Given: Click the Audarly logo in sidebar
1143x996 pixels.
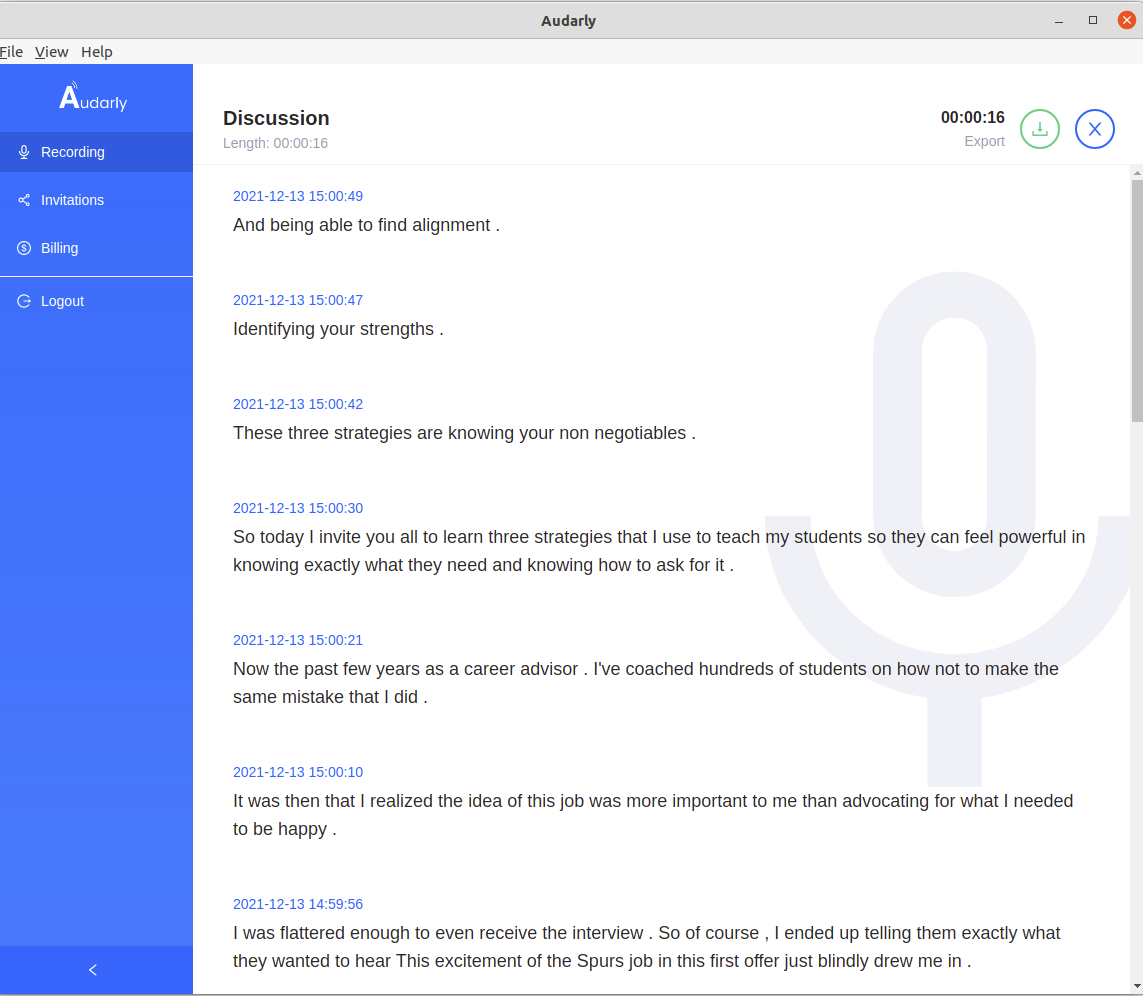Looking at the screenshot, I should click(93, 96).
